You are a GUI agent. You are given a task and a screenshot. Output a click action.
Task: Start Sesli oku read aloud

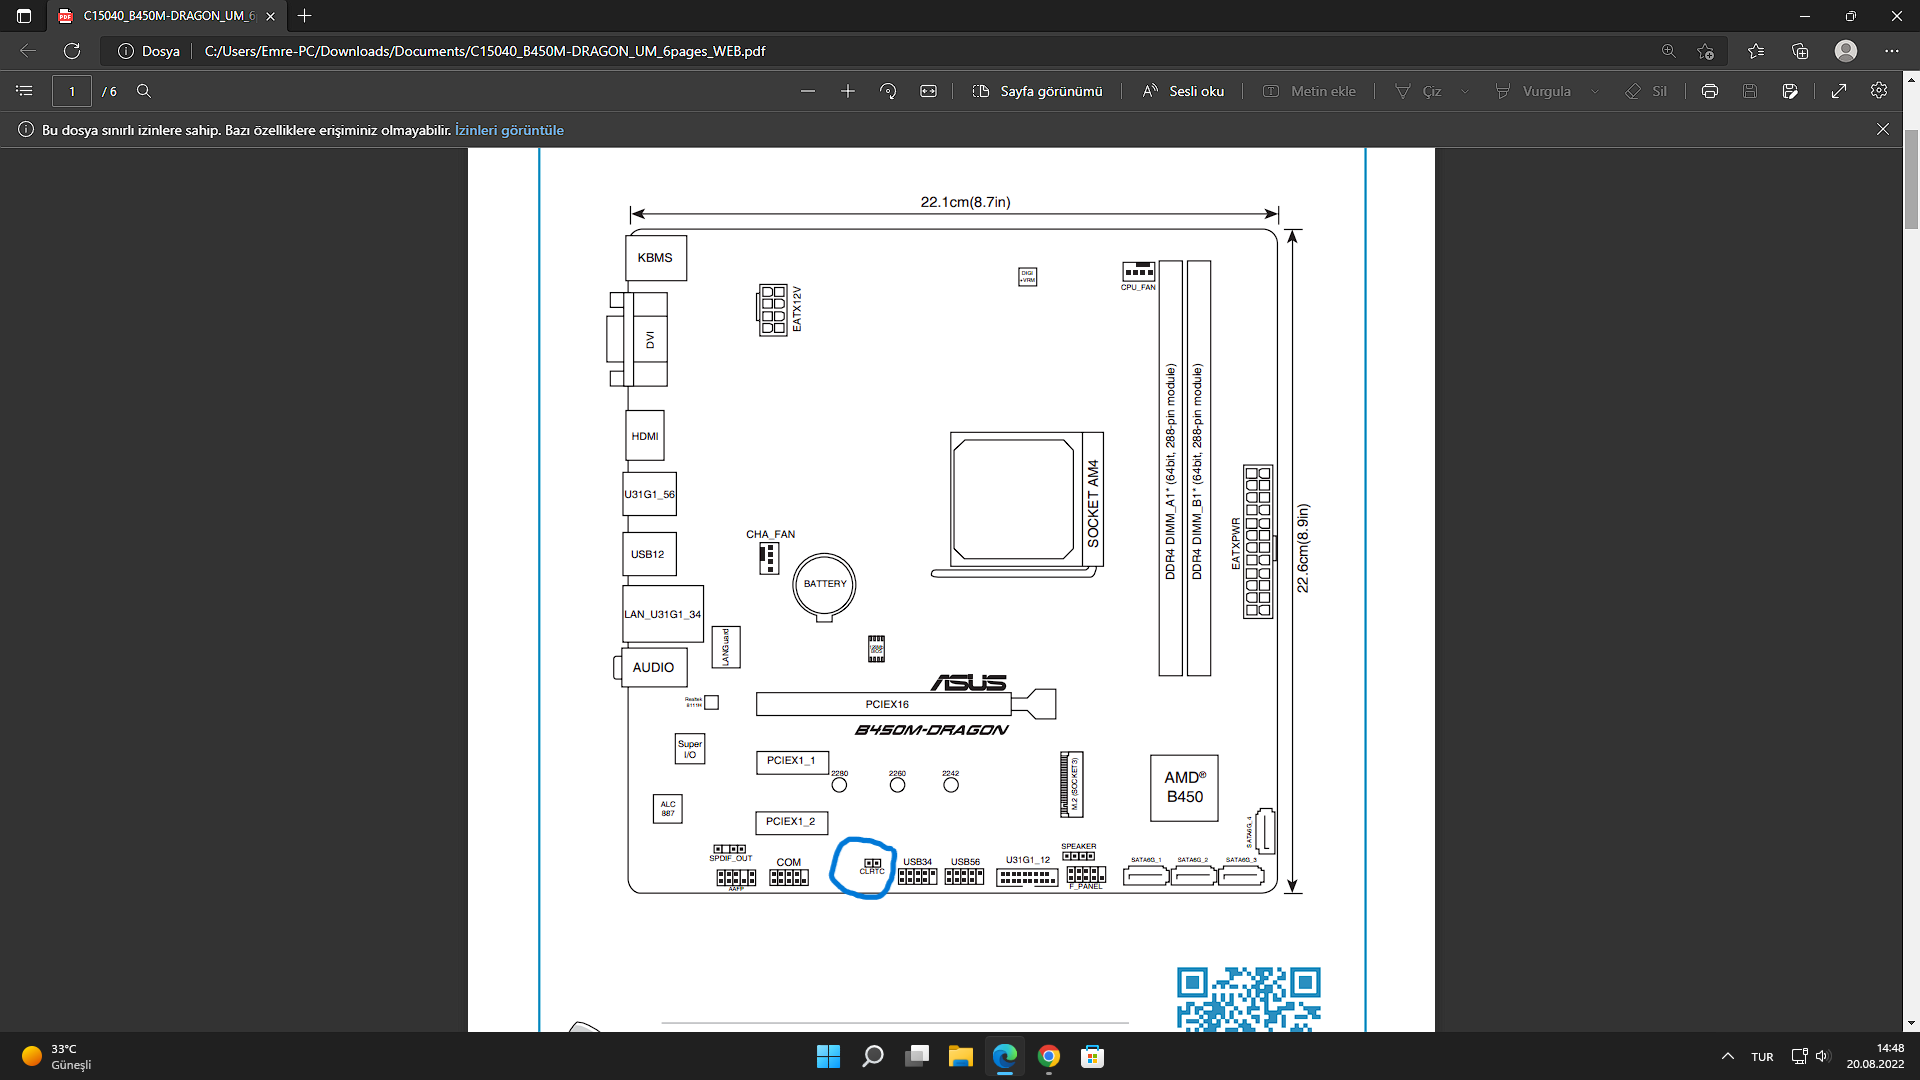[1183, 91]
